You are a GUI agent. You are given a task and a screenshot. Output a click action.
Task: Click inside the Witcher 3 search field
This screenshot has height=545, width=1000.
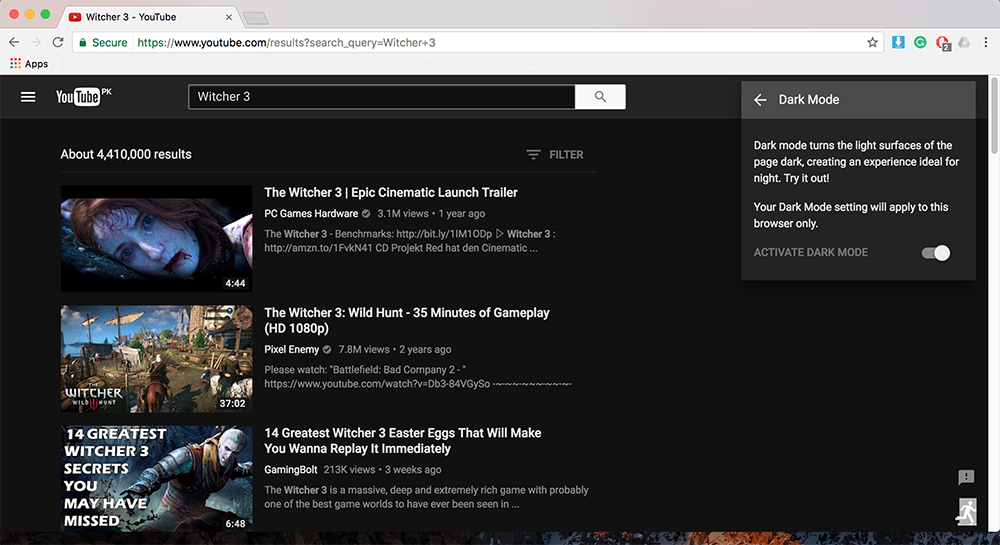[x=381, y=96]
